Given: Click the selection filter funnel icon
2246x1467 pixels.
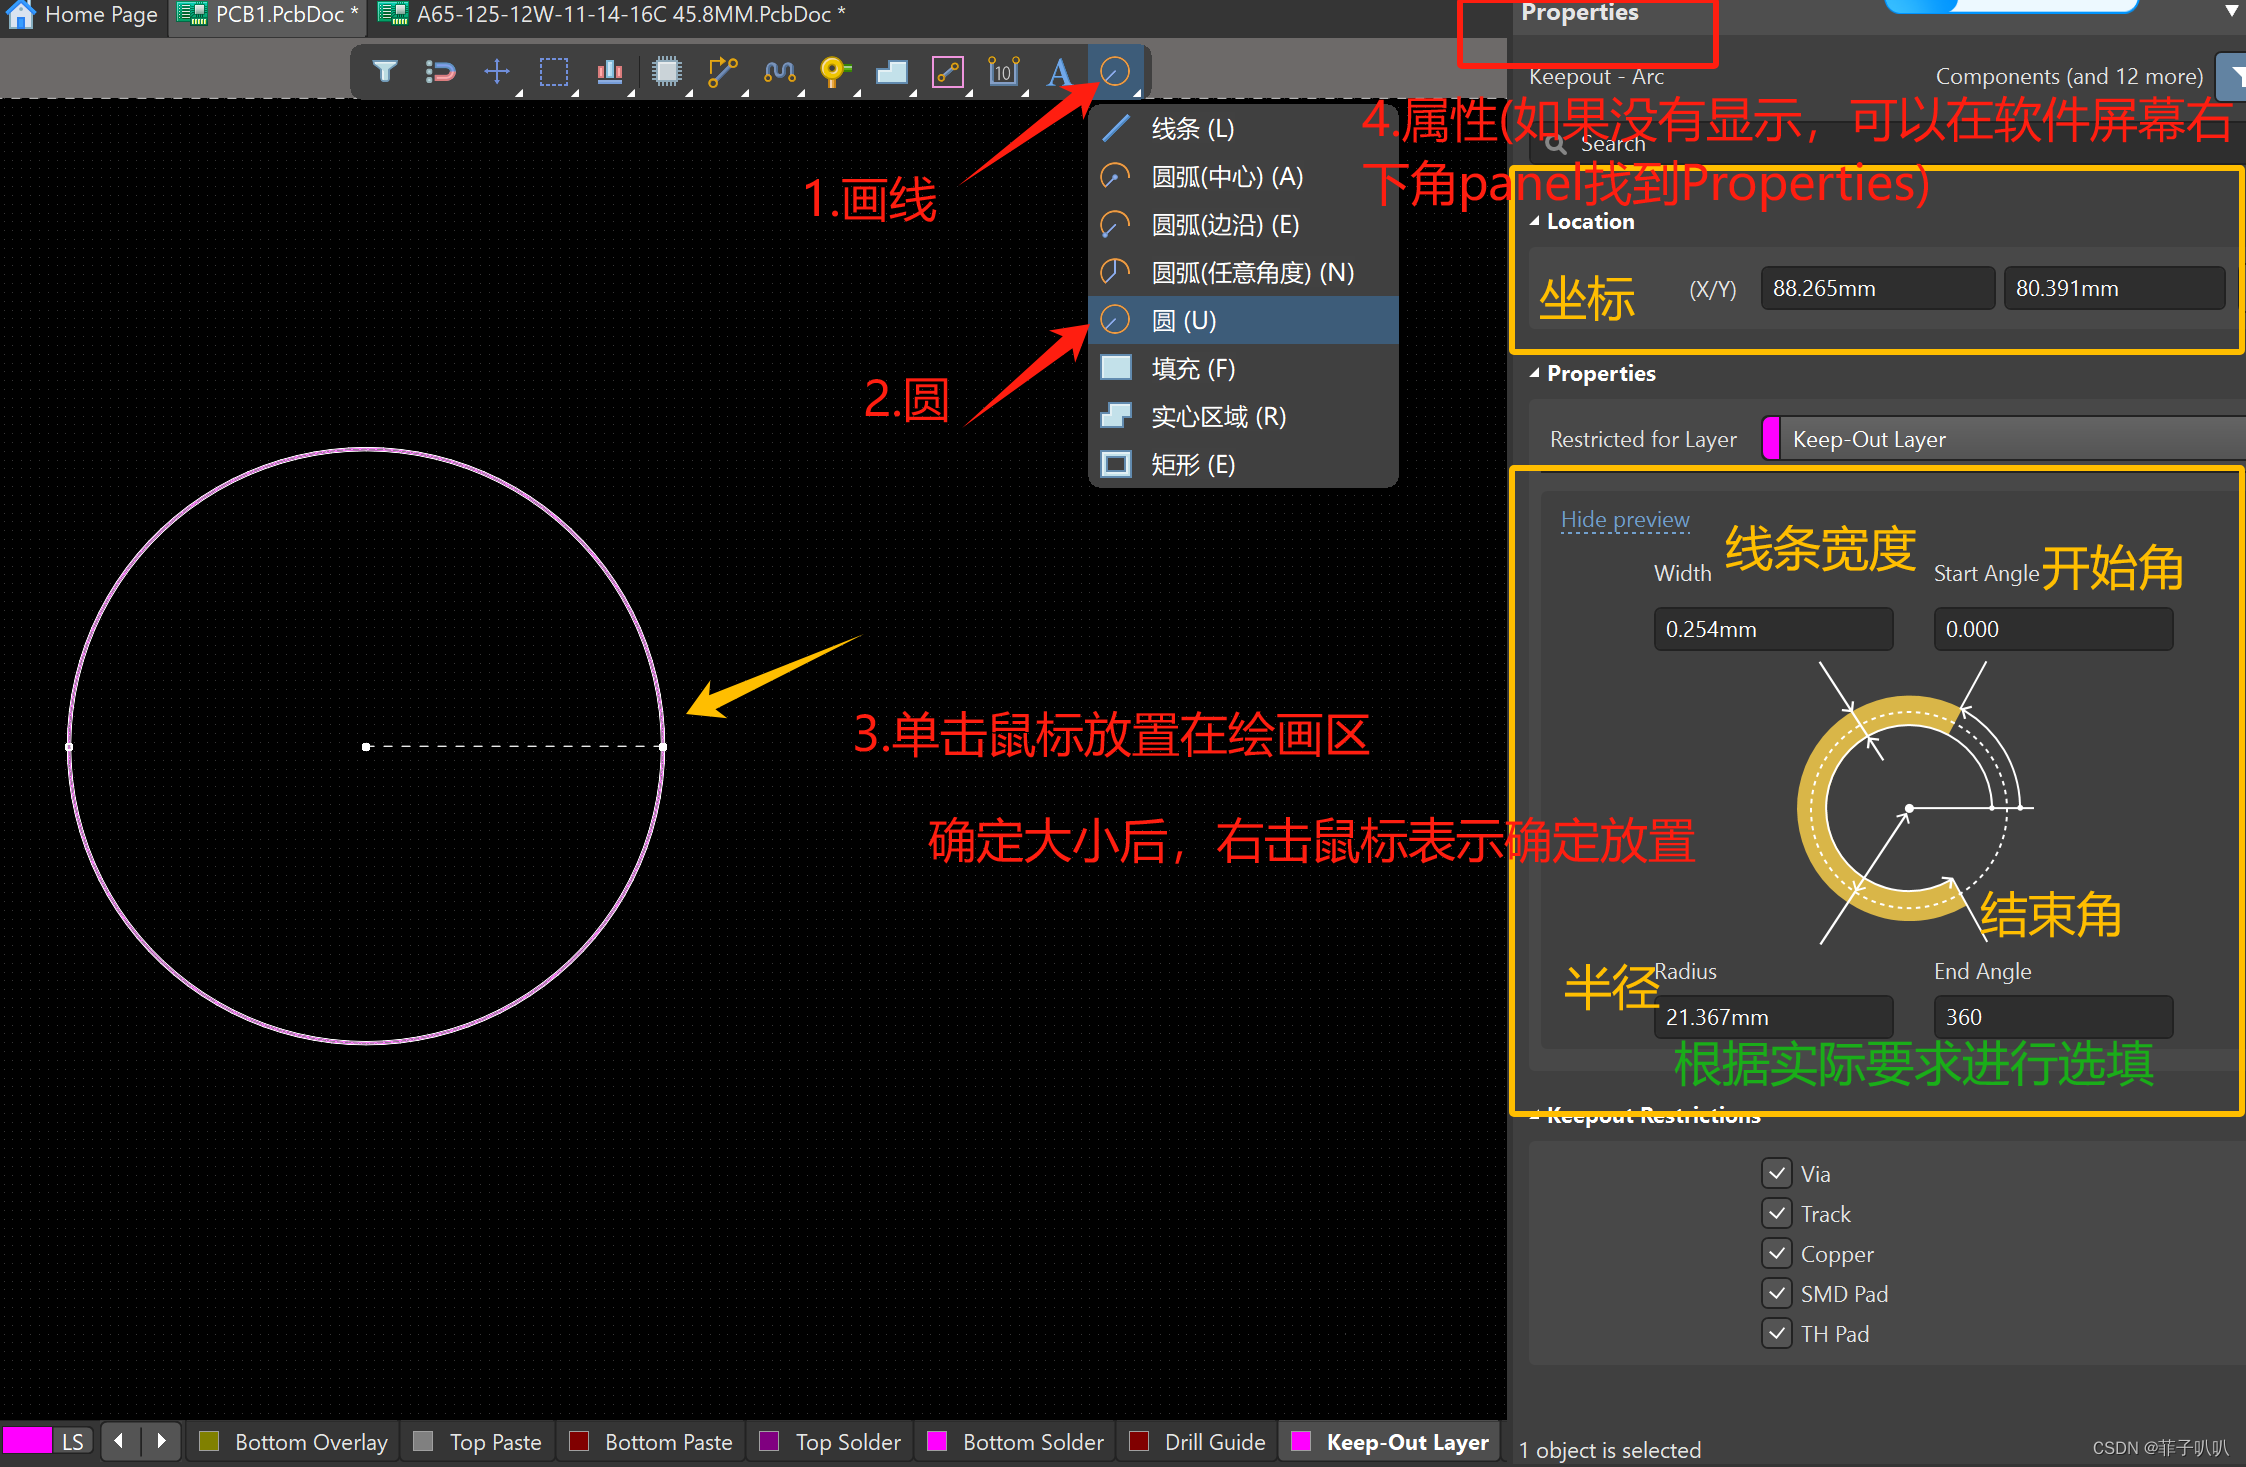Looking at the screenshot, I should coord(385,72).
